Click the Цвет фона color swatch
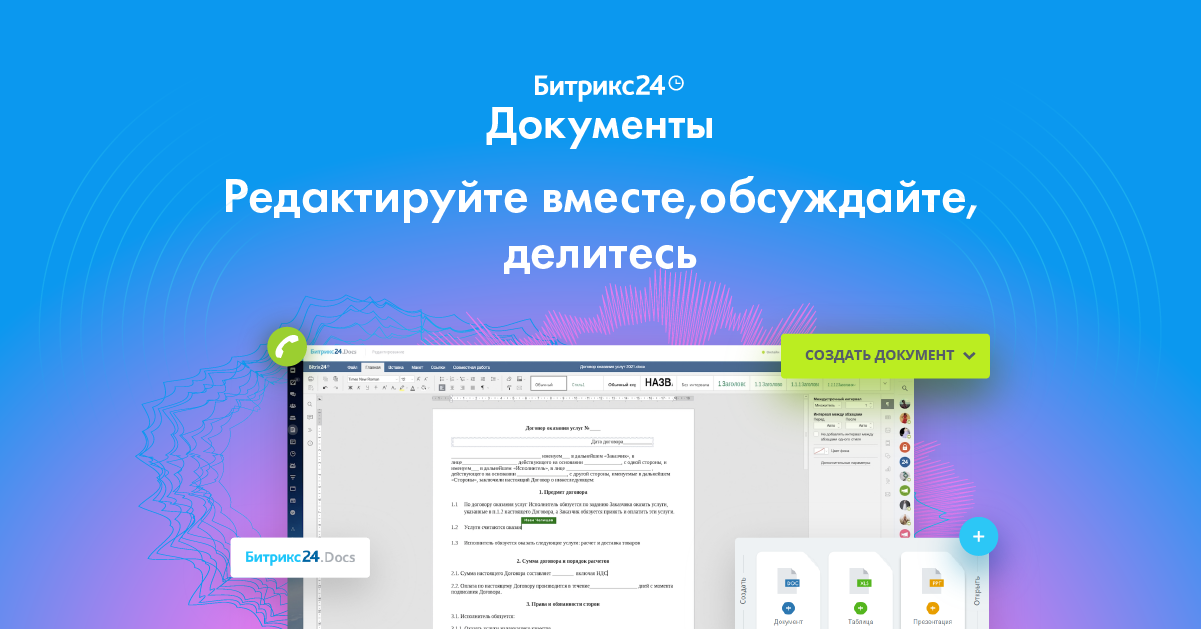 click(x=821, y=451)
